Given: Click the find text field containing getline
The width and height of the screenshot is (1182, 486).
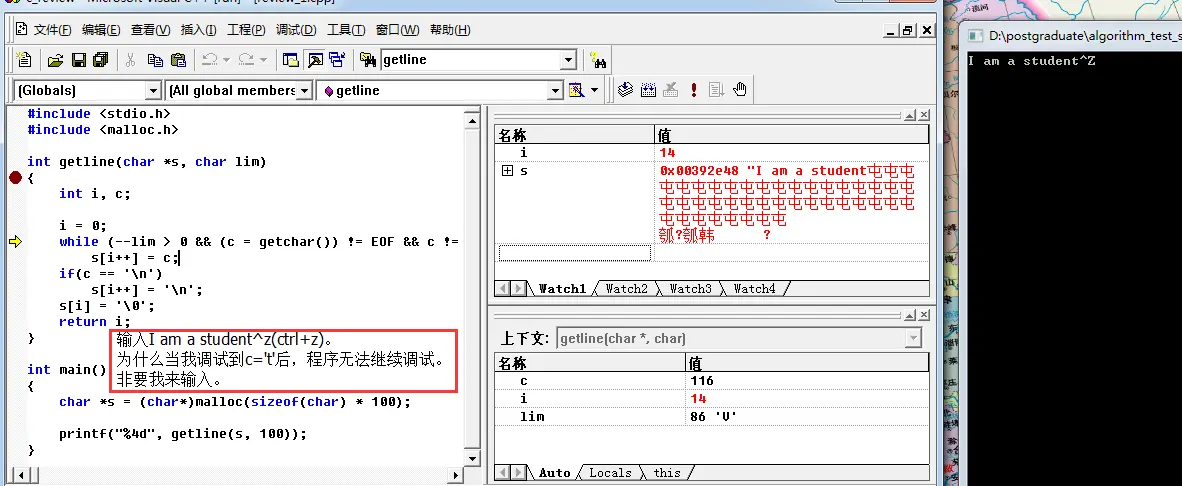Looking at the screenshot, I should point(470,60).
